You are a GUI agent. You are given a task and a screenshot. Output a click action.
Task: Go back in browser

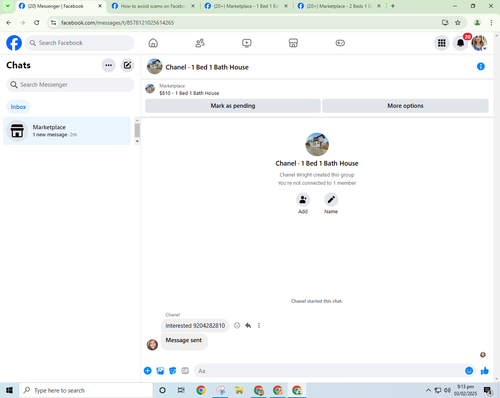coord(9,23)
